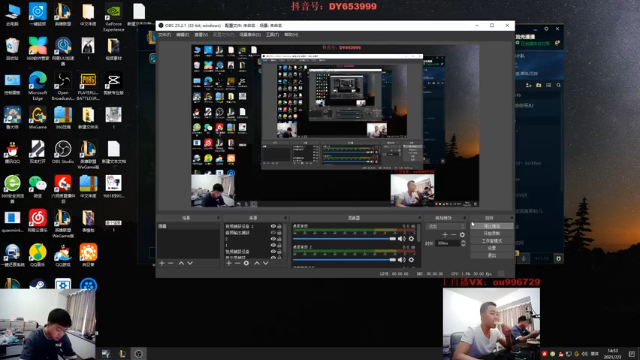Click the 退出 button in controls

pos(492,256)
